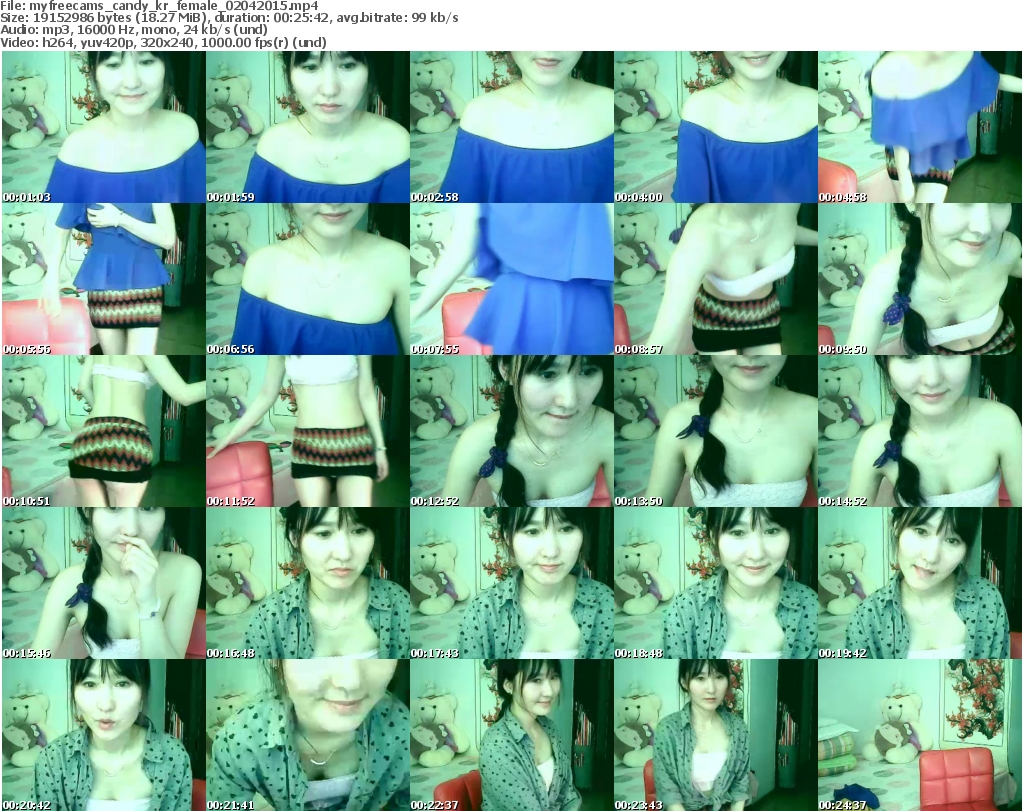Click the frame at 00:11:52

[308, 432]
